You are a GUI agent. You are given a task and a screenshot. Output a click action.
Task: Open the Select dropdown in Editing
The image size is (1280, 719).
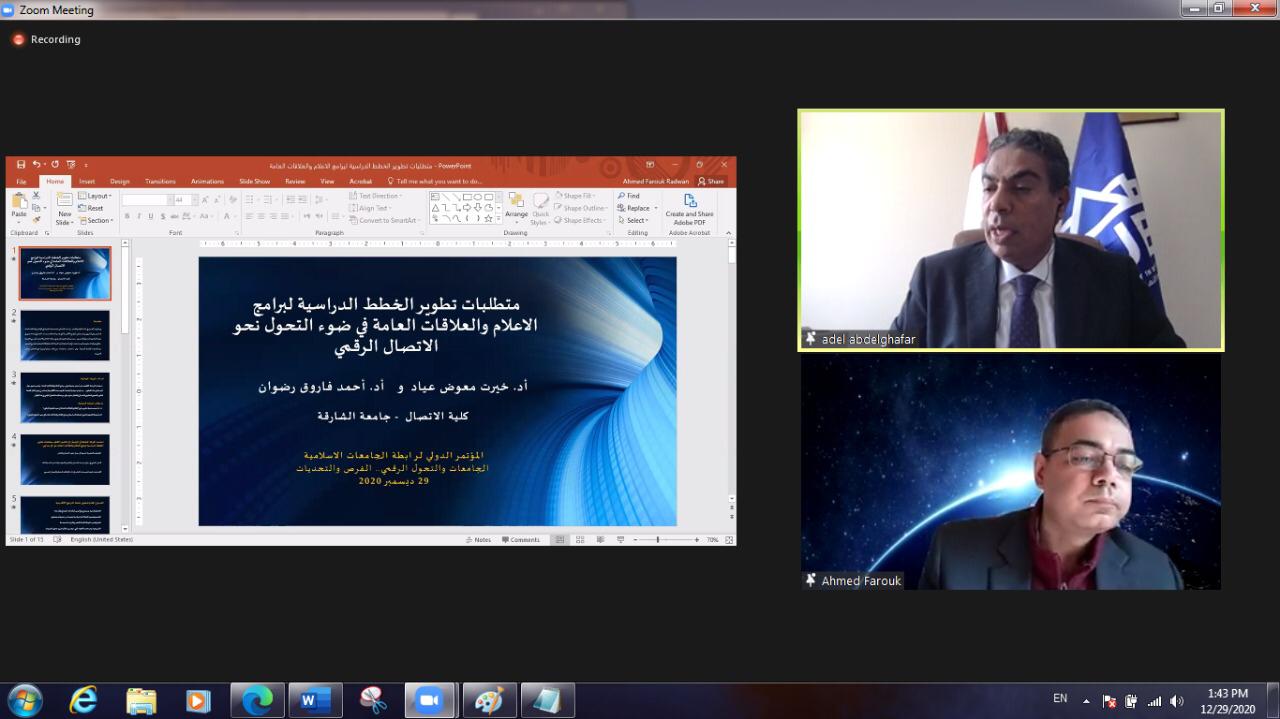coord(634,220)
